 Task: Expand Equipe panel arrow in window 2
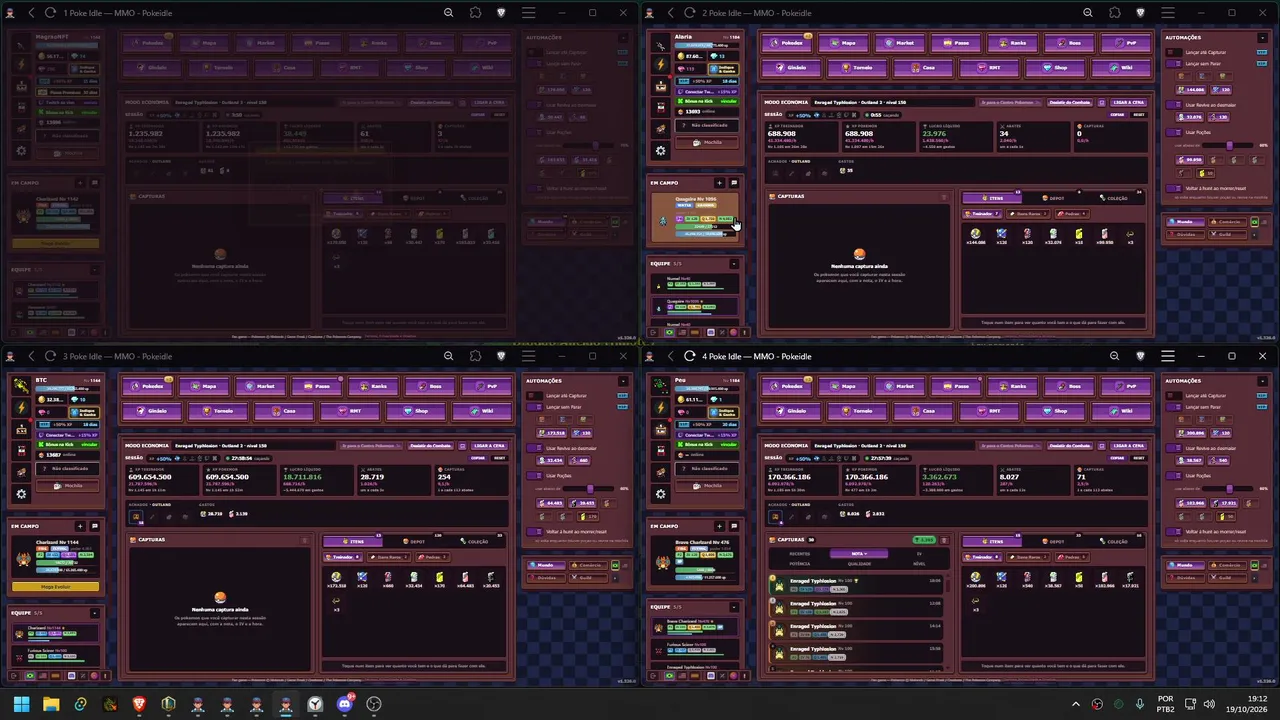point(734,264)
